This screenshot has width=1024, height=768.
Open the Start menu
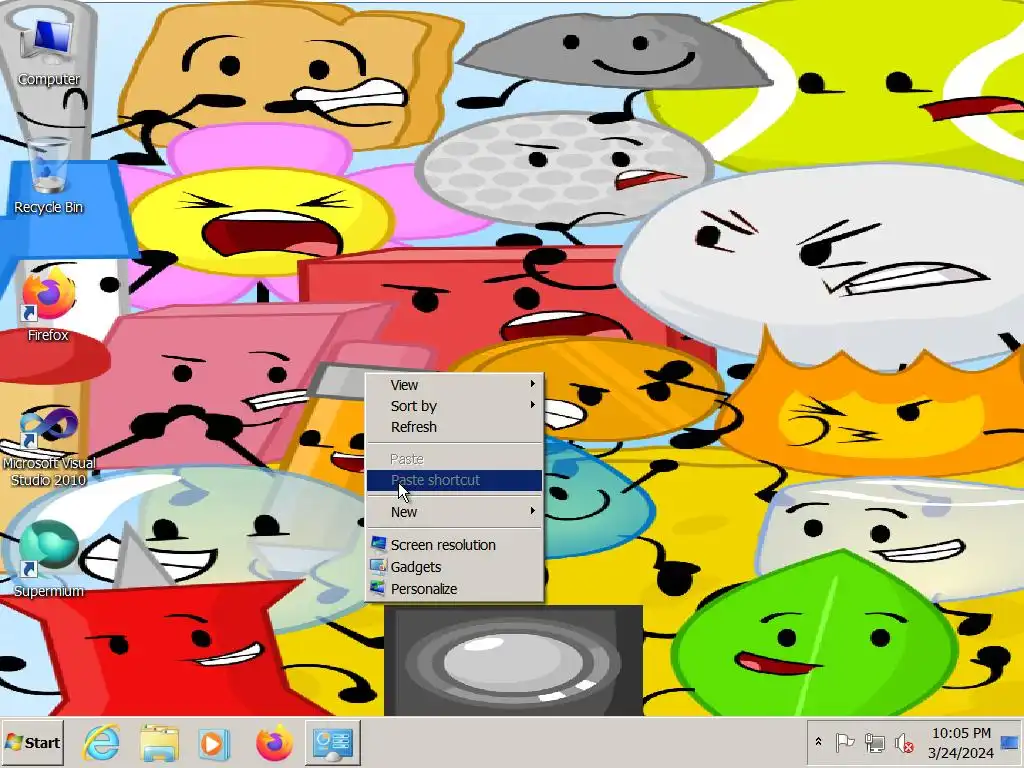[33, 743]
